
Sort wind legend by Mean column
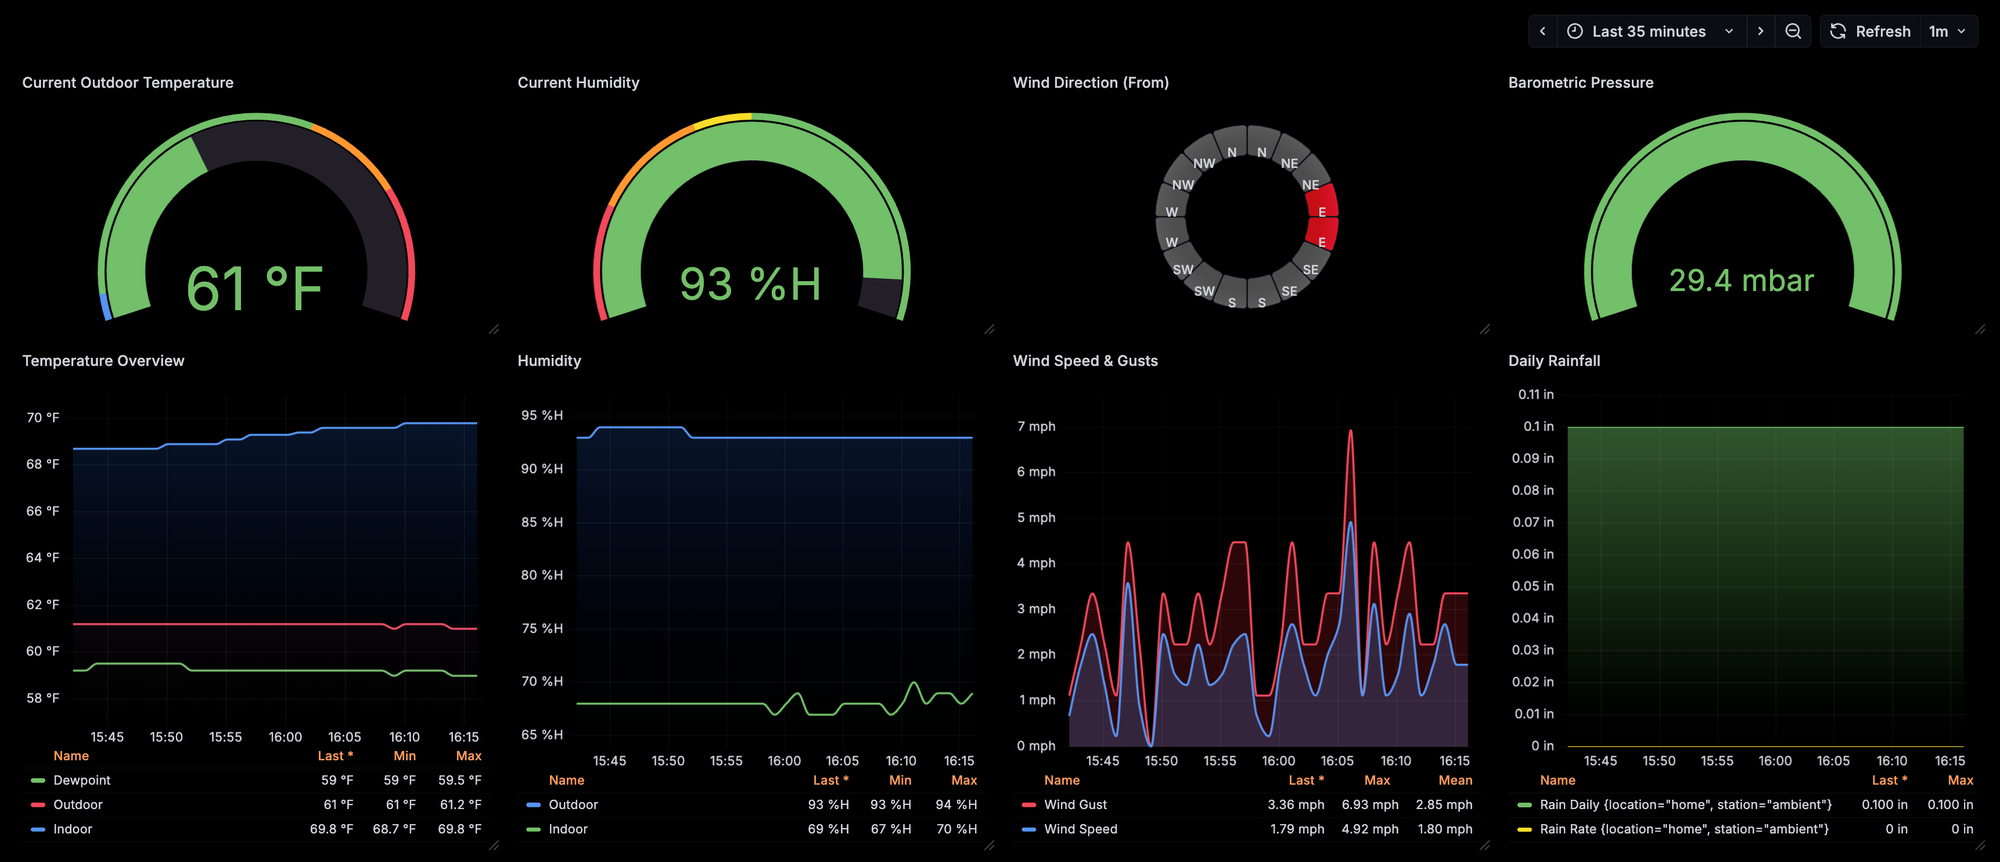[x=1455, y=780]
